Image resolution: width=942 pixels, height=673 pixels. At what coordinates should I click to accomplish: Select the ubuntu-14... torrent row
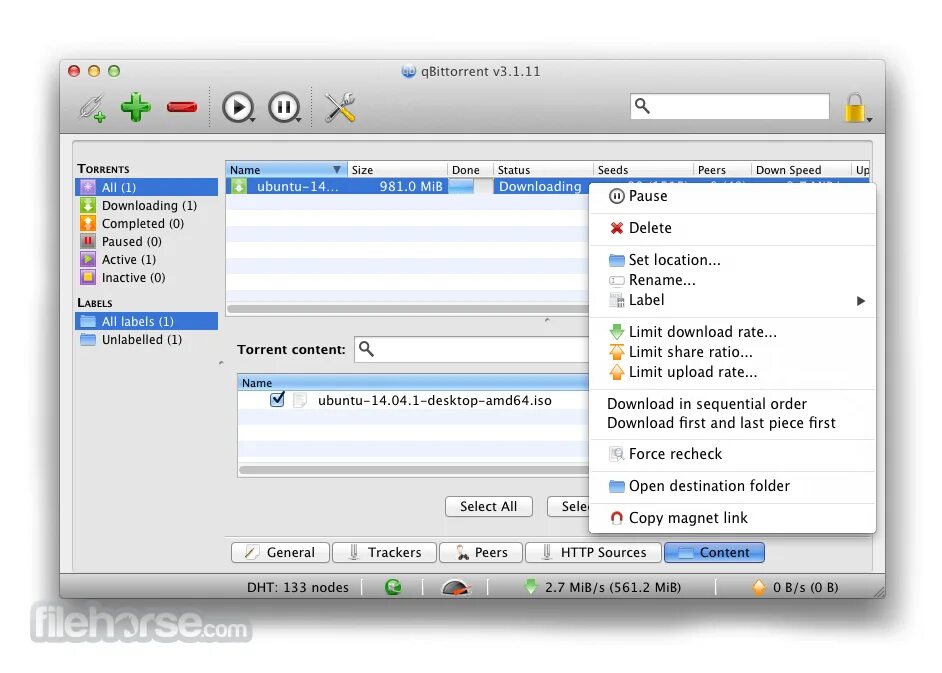coord(407,186)
